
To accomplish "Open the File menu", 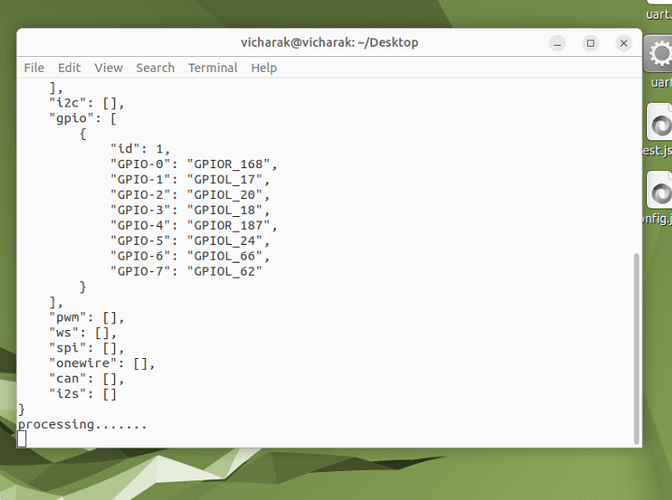I will [34, 68].
